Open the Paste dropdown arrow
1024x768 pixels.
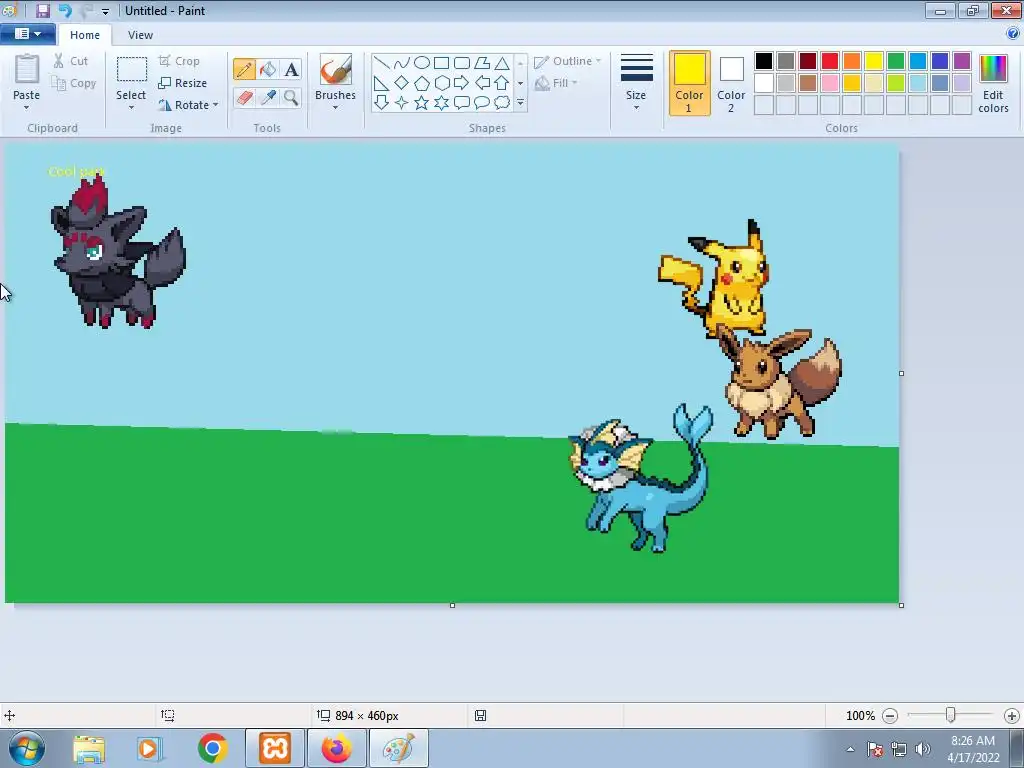pyautogui.click(x=26, y=108)
